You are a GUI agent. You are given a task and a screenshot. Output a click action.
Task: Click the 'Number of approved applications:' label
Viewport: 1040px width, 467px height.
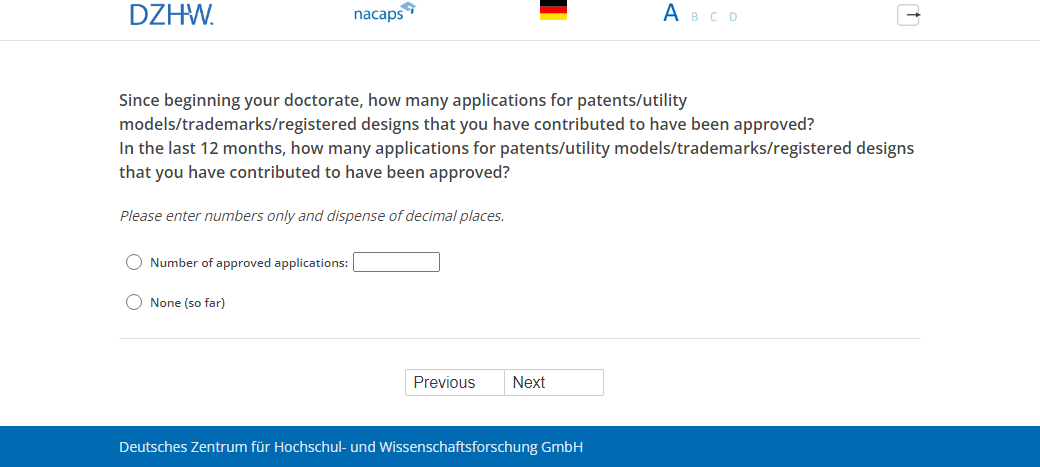pos(249,263)
